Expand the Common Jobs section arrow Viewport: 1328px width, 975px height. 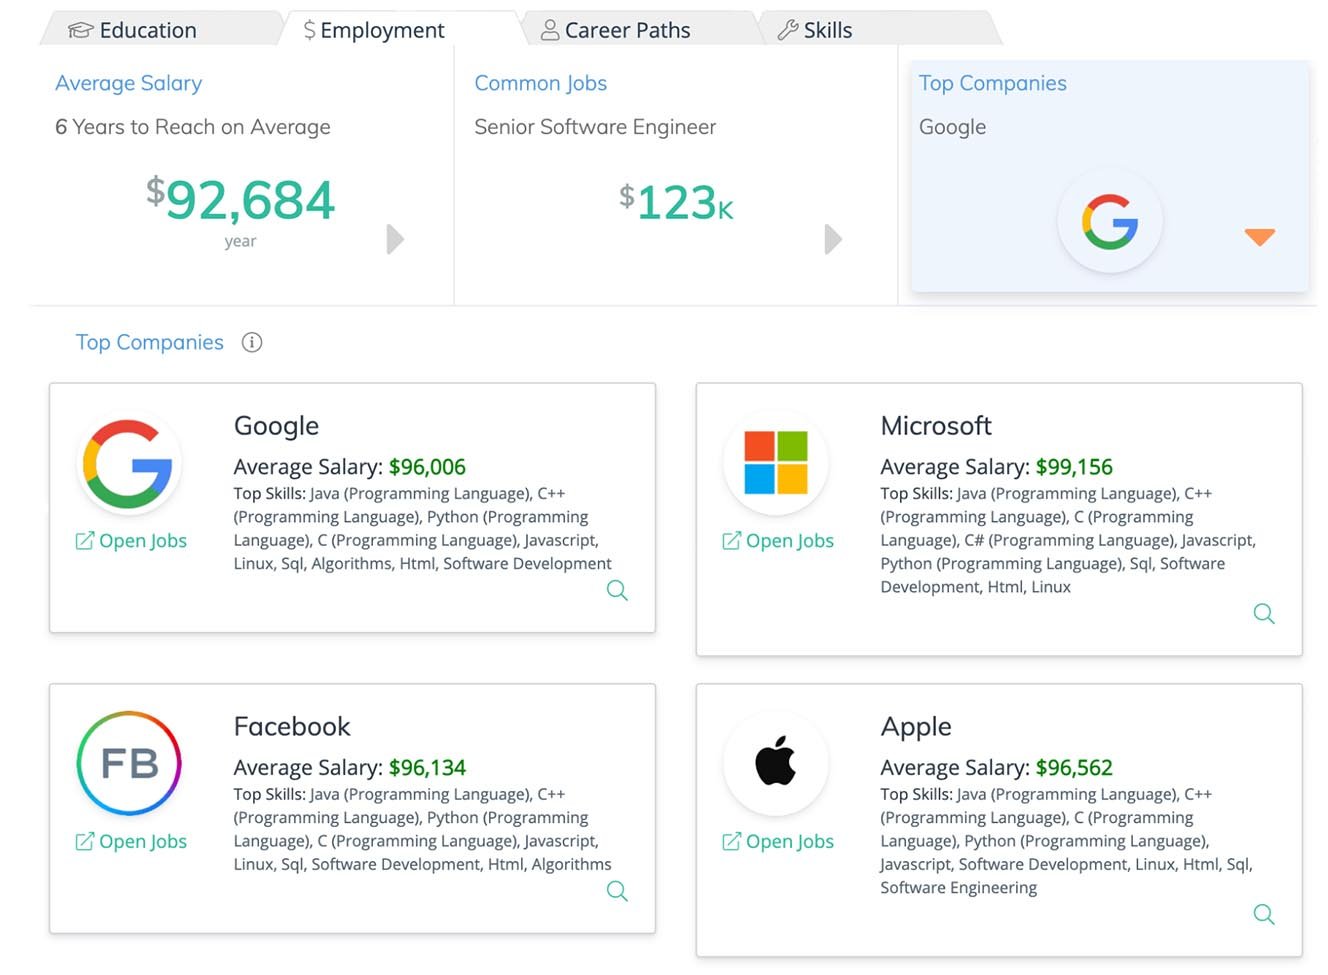coord(834,239)
